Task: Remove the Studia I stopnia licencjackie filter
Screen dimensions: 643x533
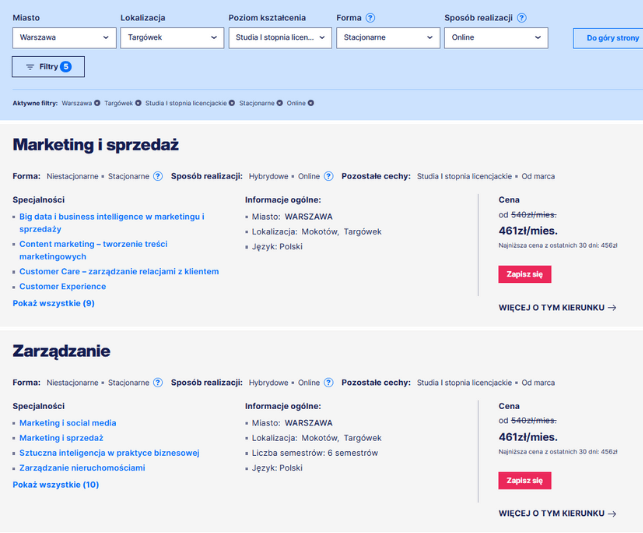Action: (x=232, y=103)
